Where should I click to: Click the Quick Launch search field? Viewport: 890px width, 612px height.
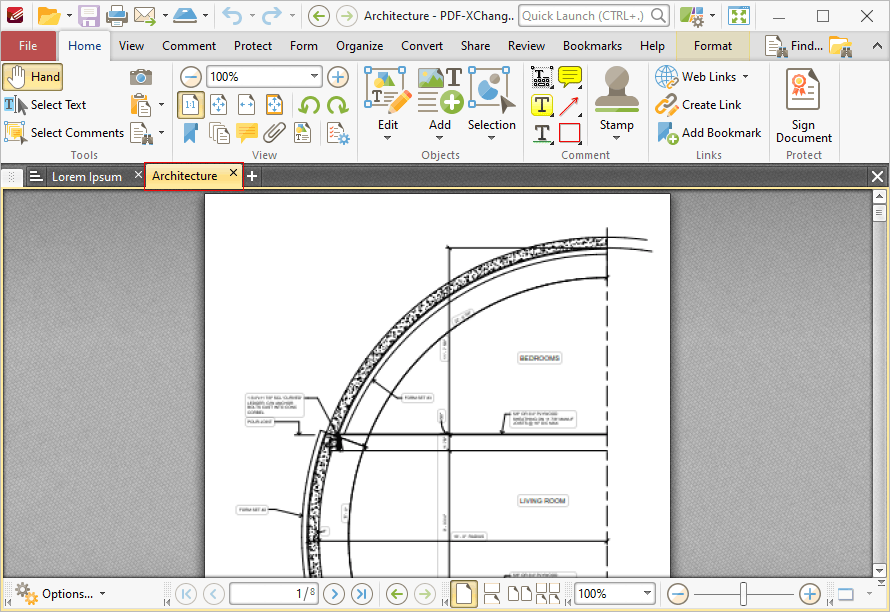(594, 16)
